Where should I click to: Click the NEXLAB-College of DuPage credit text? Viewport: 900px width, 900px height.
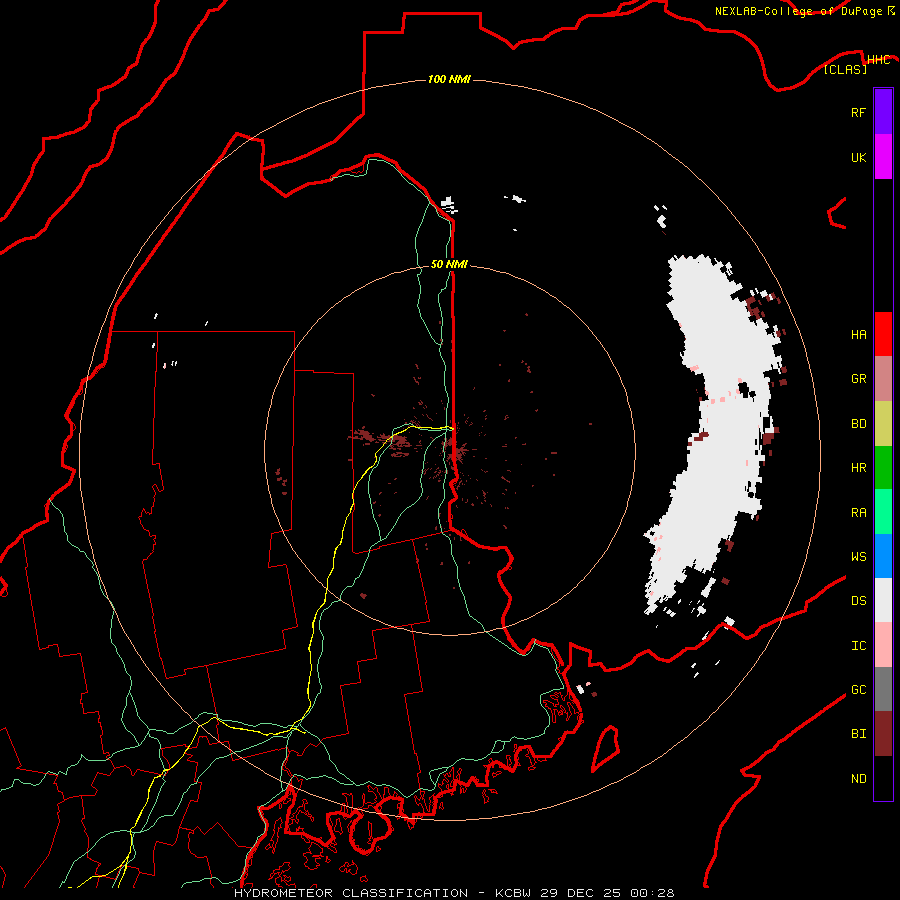799,11
